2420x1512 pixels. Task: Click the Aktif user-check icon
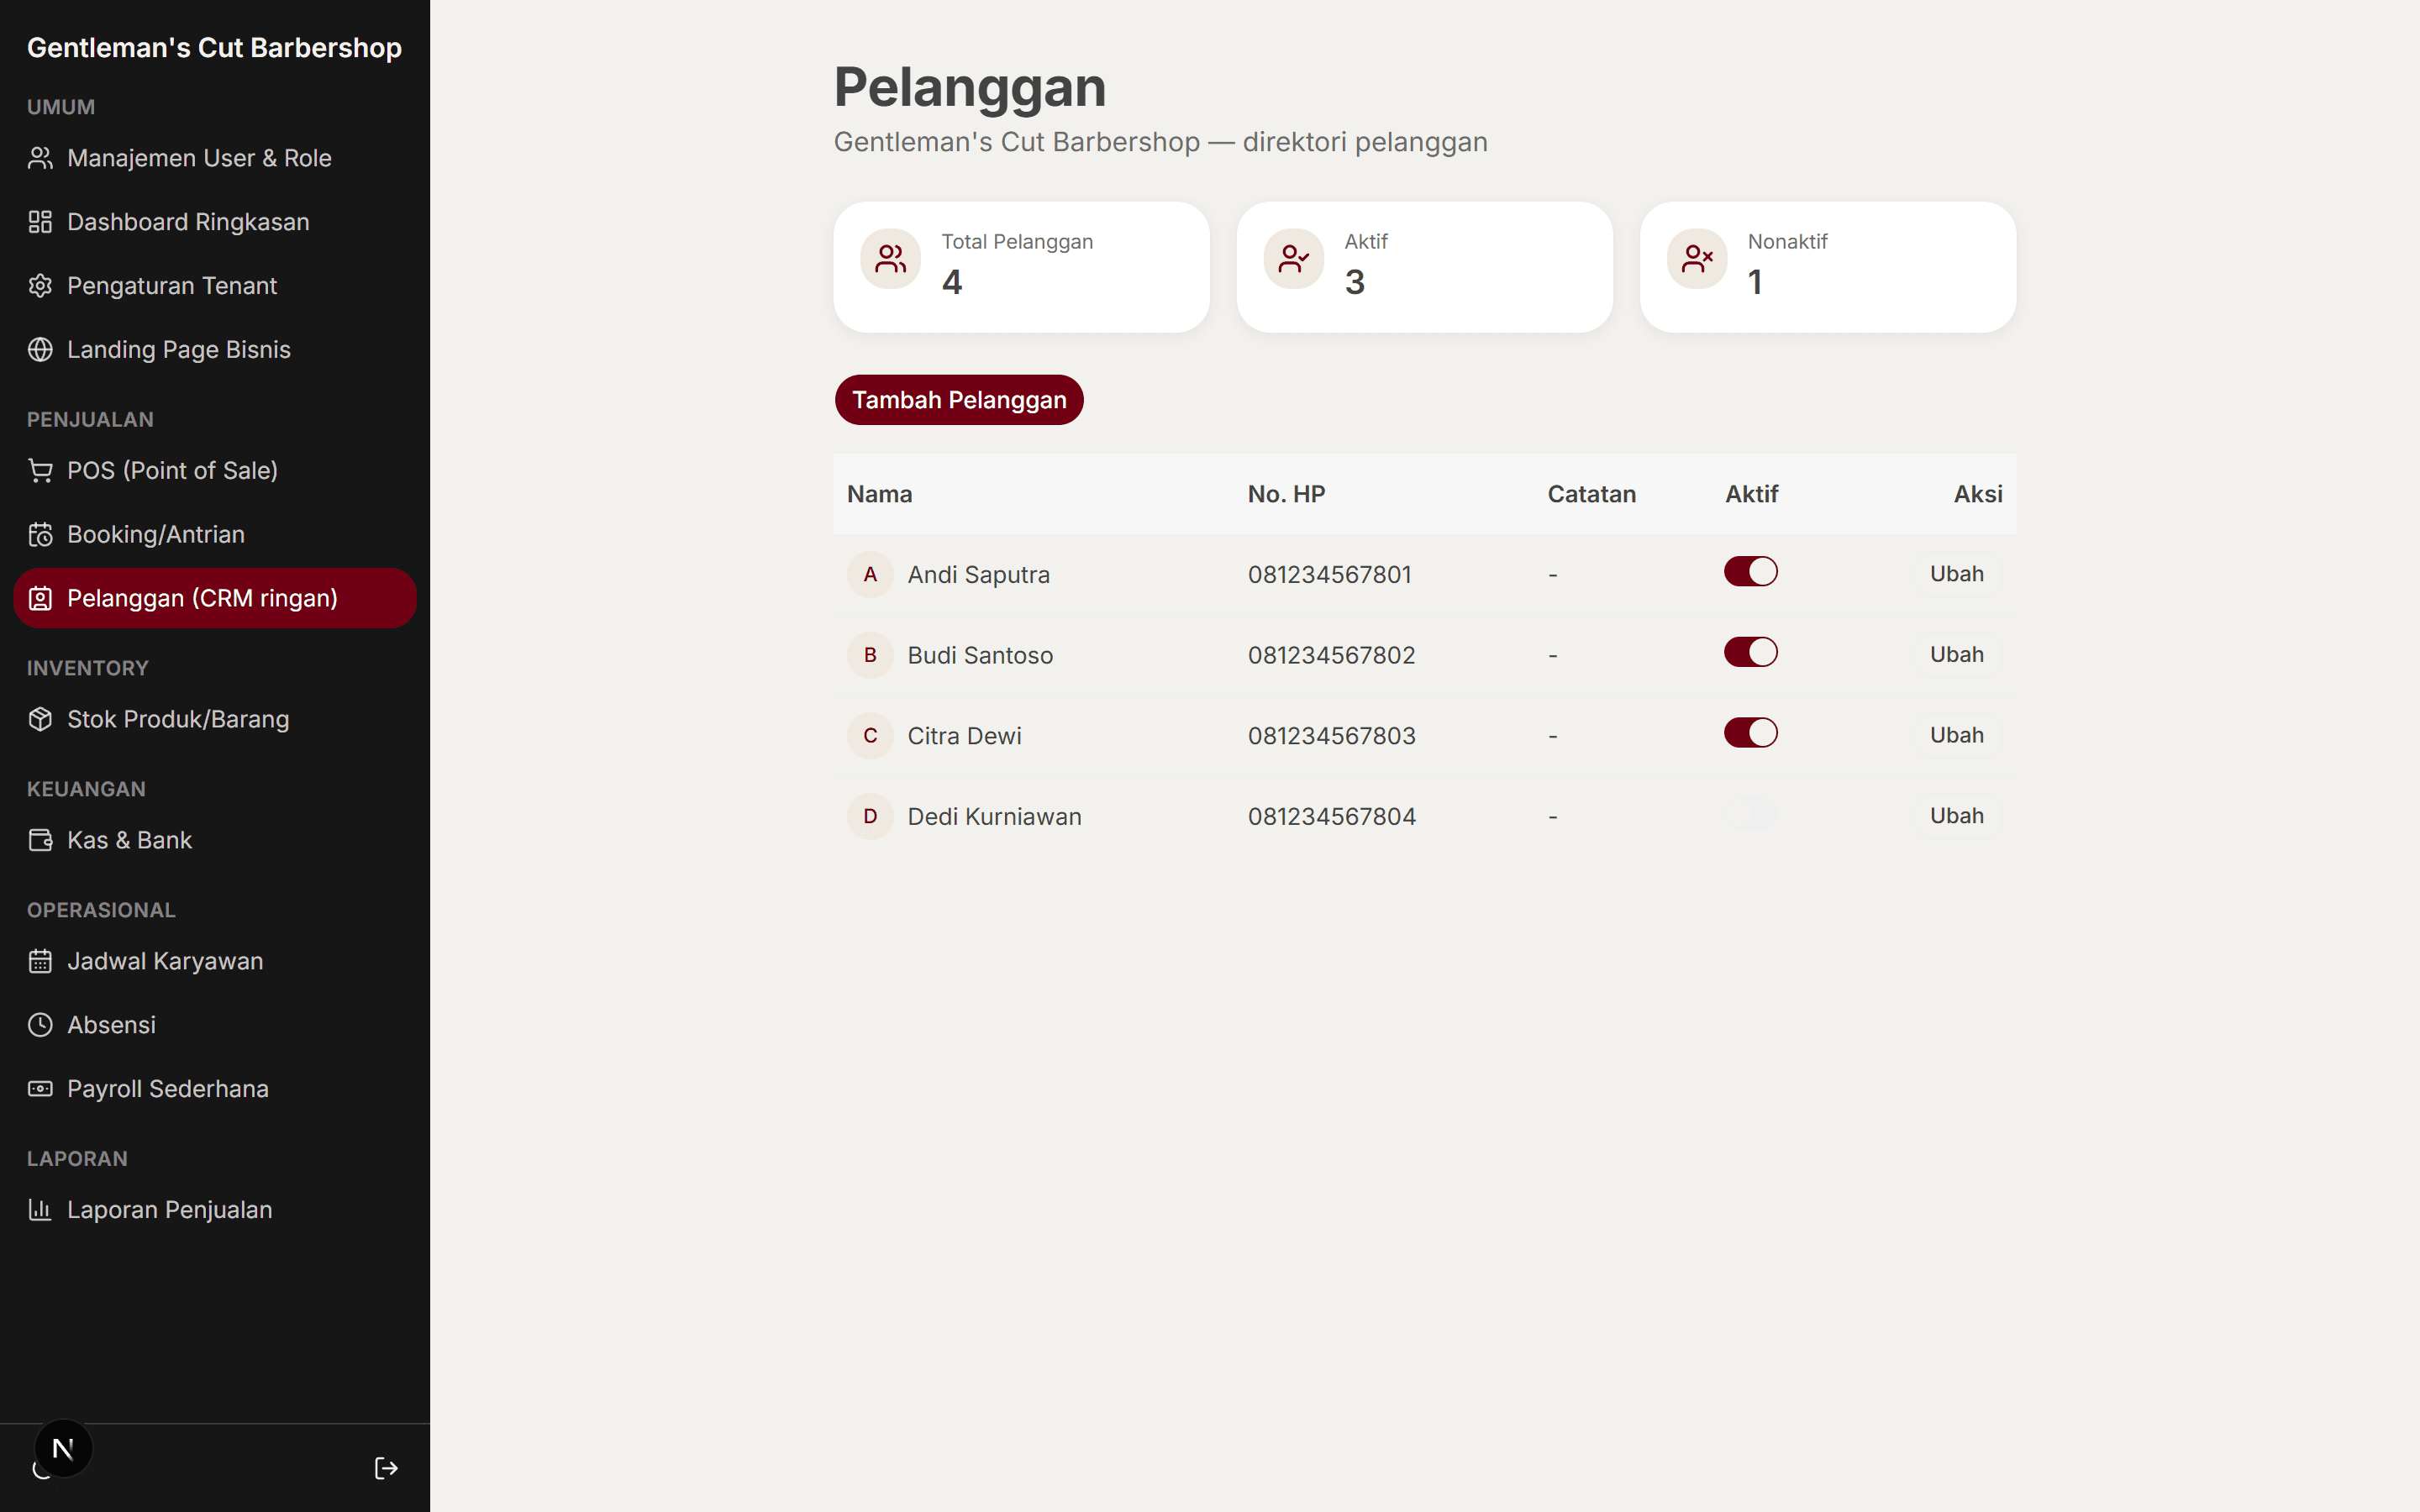point(1294,259)
